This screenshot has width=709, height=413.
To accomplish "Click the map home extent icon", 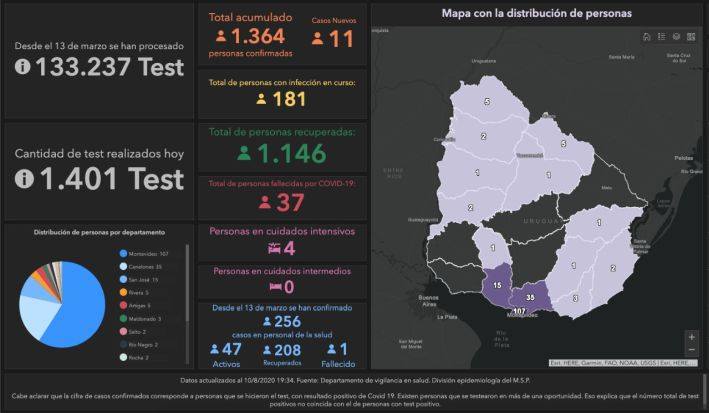I will (x=647, y=37).
